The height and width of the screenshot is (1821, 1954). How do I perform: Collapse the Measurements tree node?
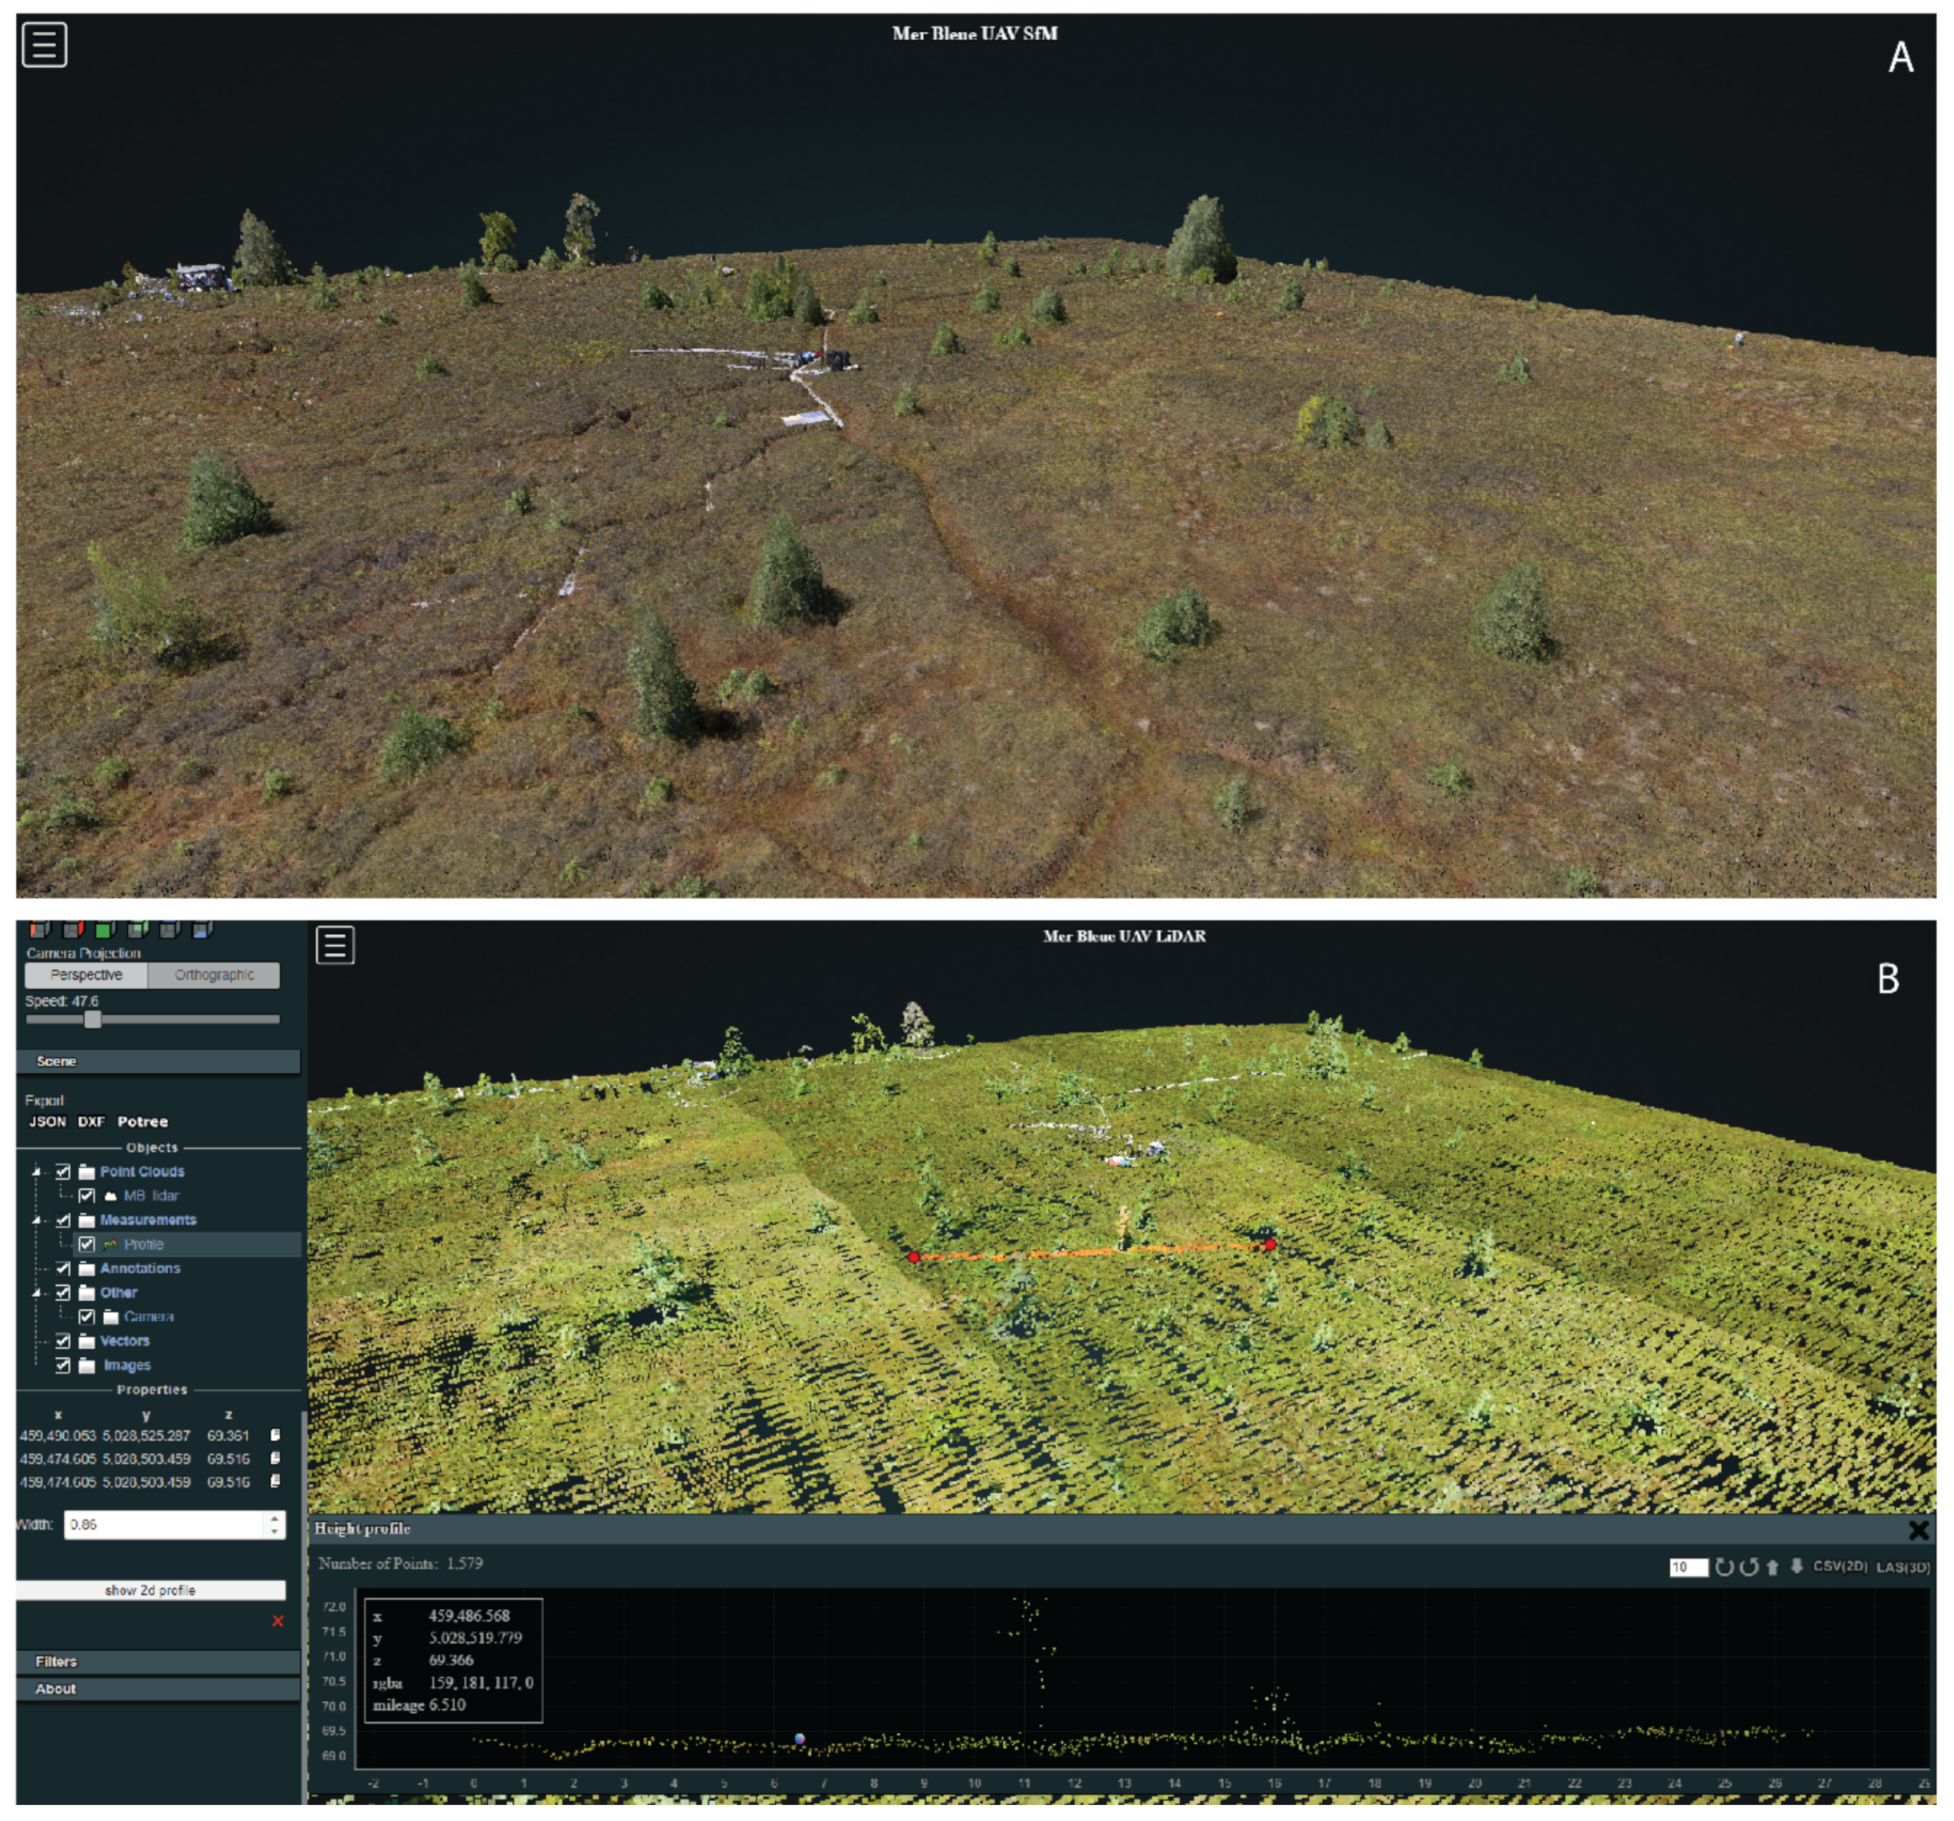pos(37,1220)
